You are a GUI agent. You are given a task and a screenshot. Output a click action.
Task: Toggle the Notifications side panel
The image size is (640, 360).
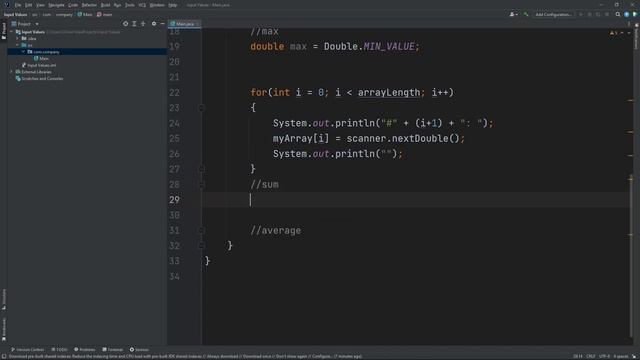click(x=636, y=37)
